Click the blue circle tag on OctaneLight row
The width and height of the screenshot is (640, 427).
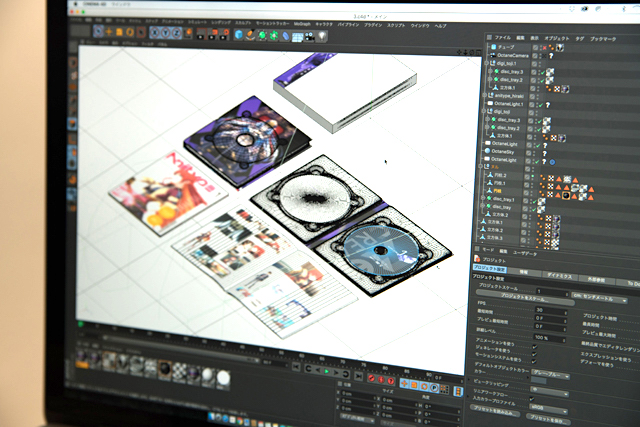(552, 162)
